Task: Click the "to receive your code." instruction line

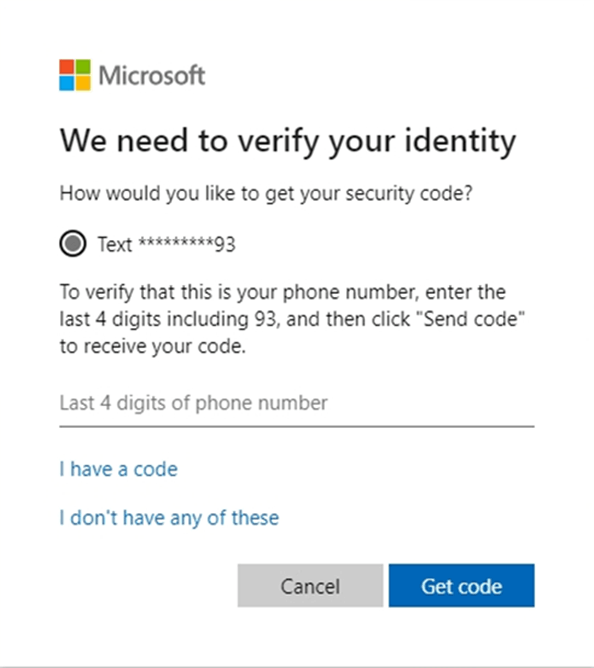Action: tap(153, 346)
